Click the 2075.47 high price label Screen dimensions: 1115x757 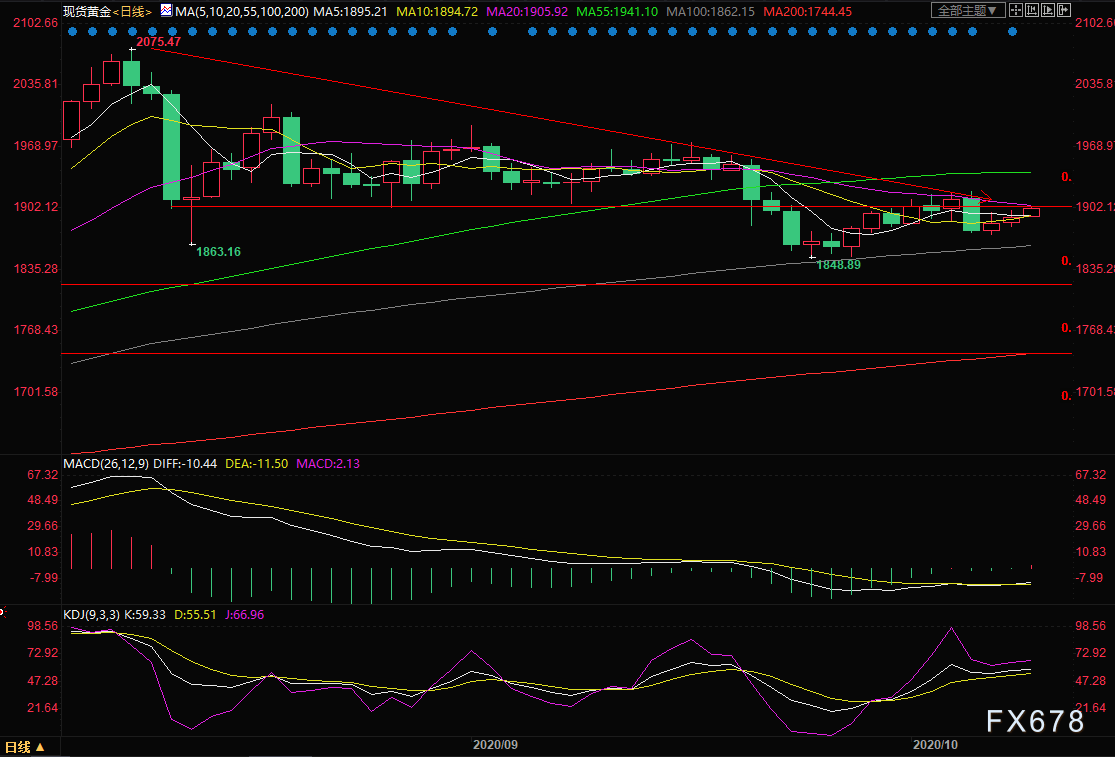[159, 41]
